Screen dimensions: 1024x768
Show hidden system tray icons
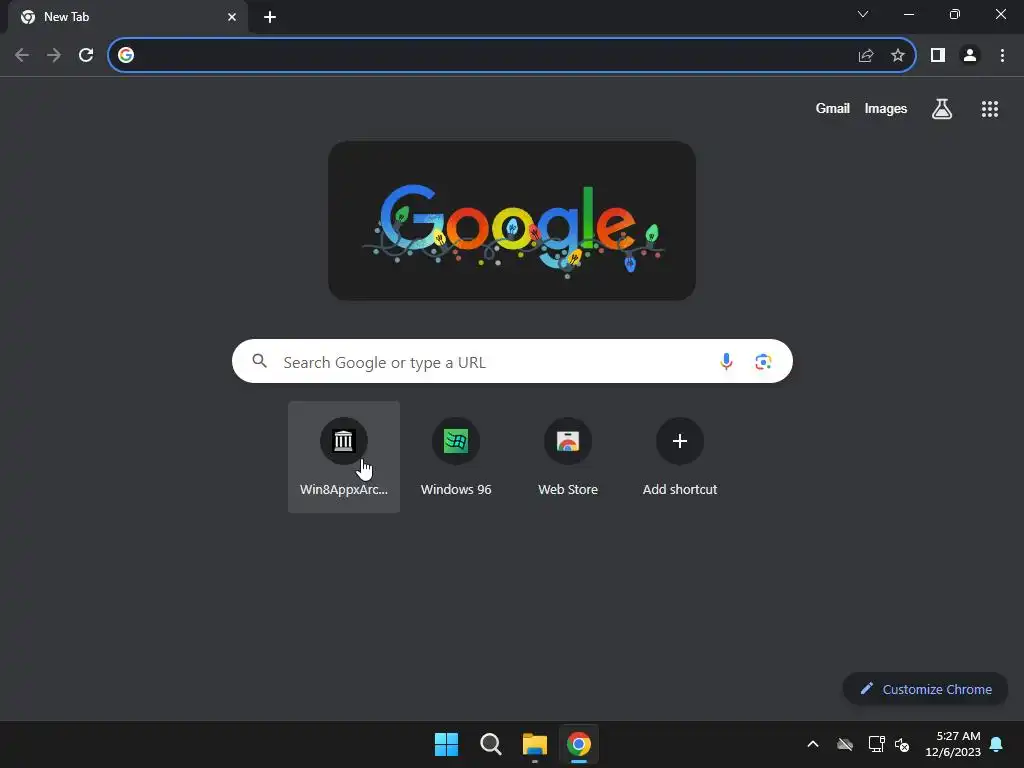813,744
